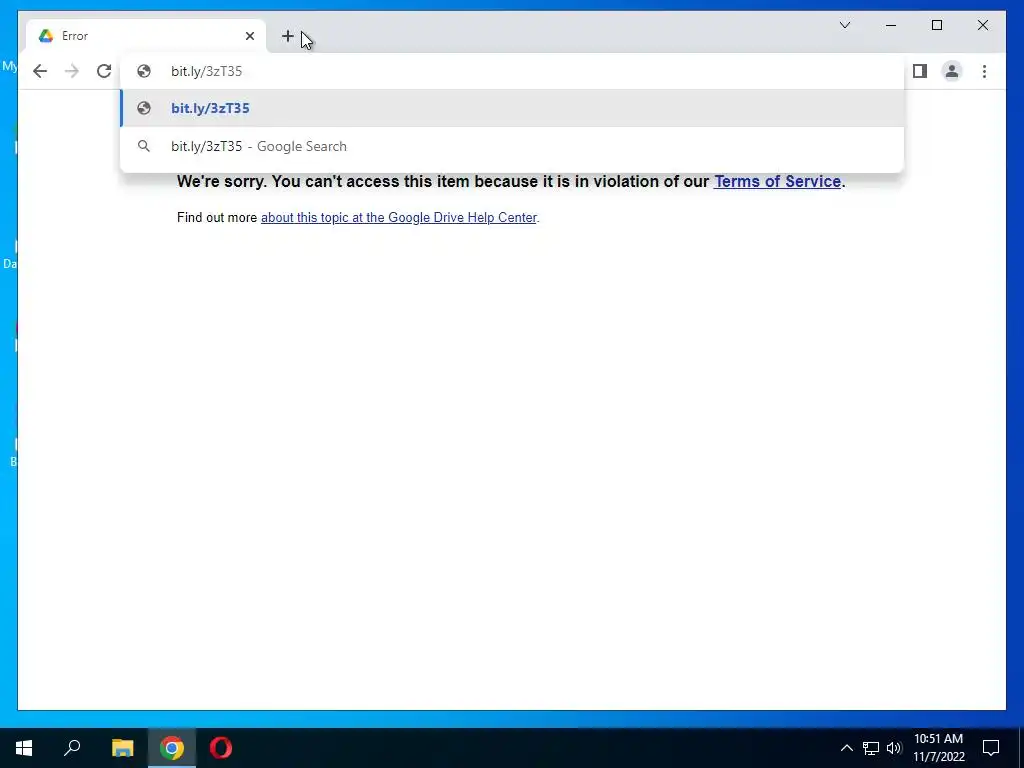Viewport: 1024px width, 768px height.
Task: Maximize the Chrome window
Action: 936,25
